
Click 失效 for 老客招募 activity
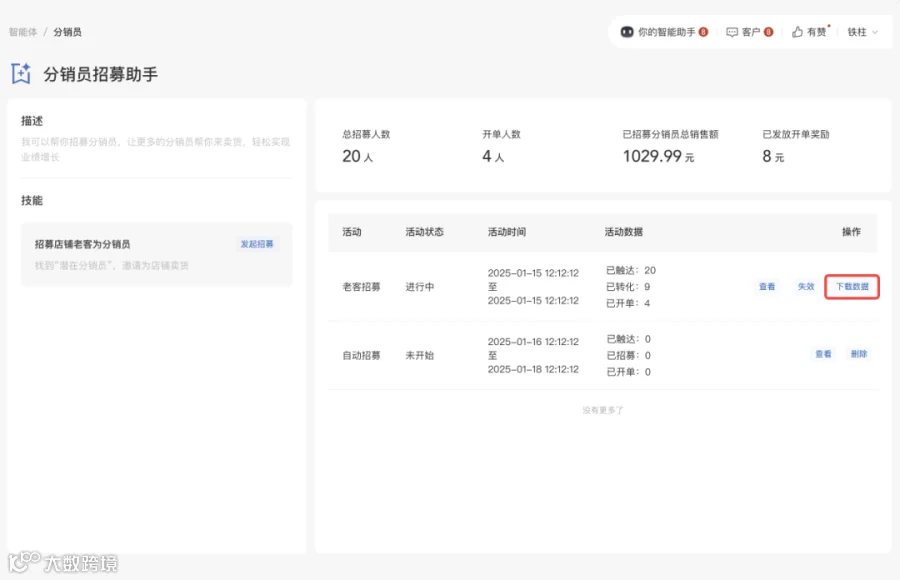[x=806, y=287]
